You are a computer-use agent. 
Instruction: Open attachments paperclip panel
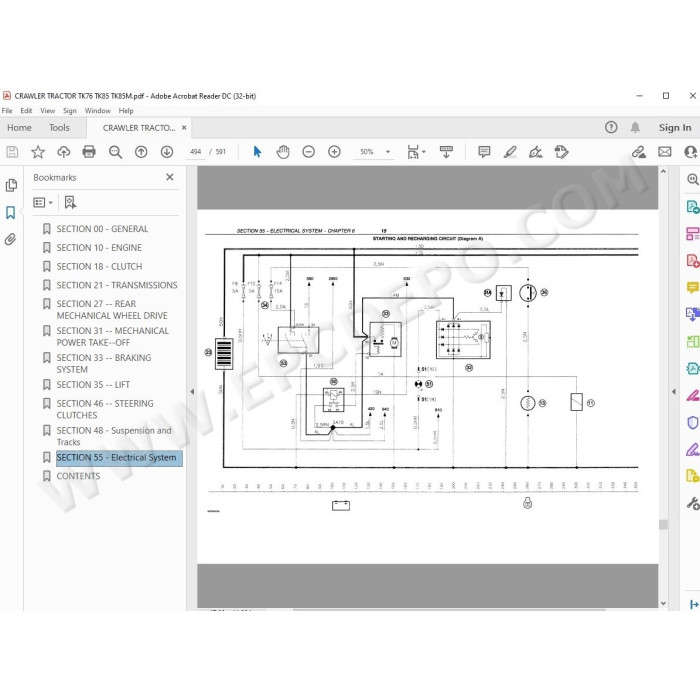[x=11, y=239]
